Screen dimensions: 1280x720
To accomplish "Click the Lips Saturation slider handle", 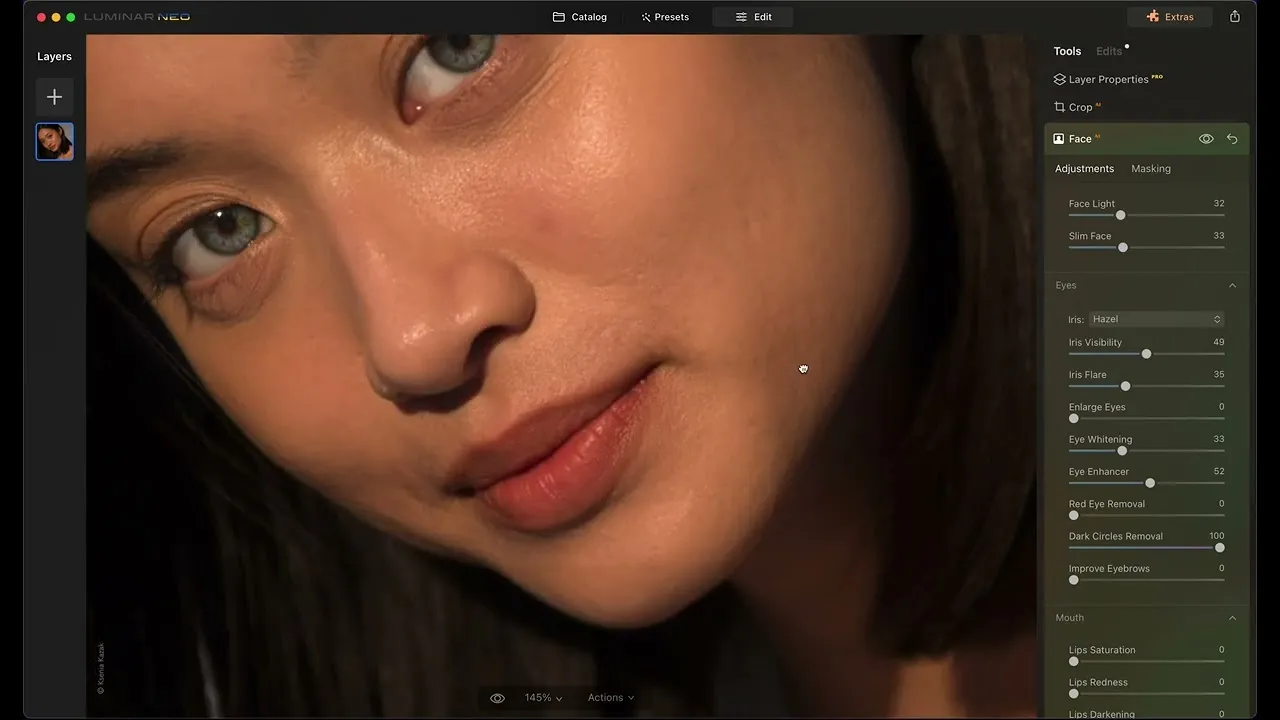I will [x=1074, y=662].
